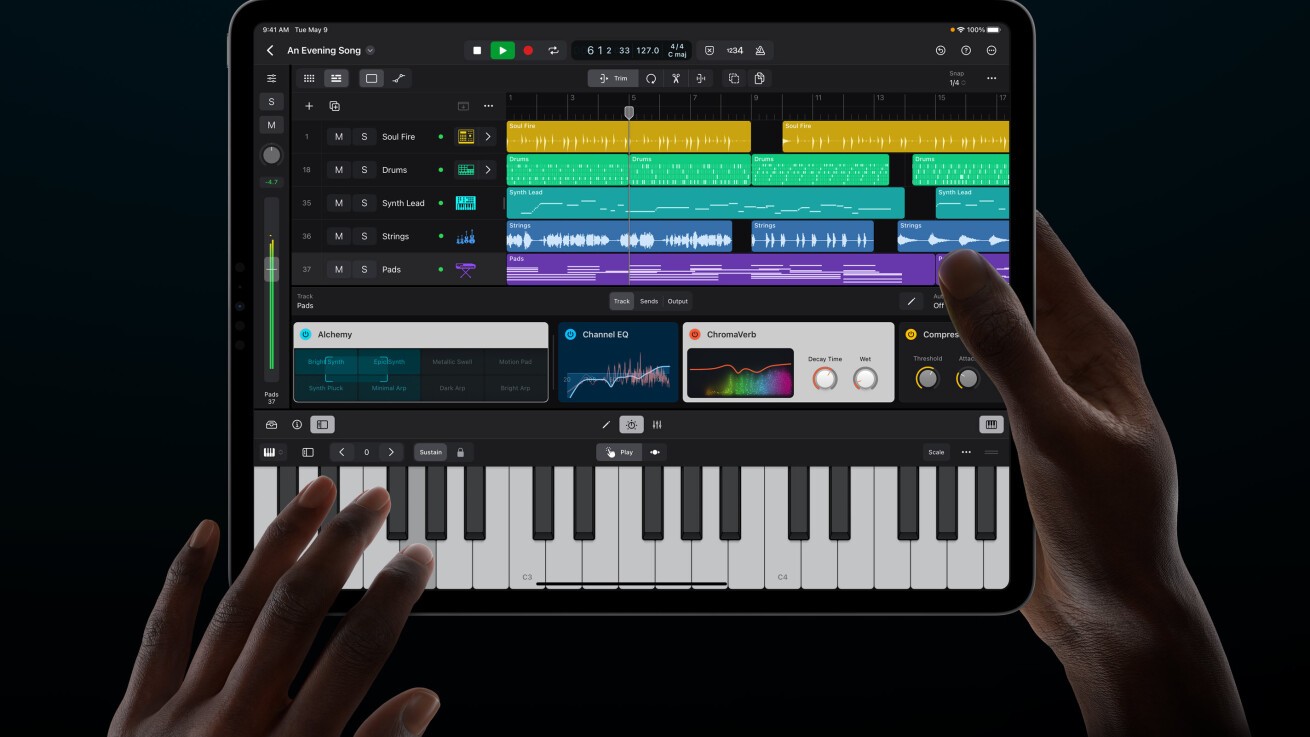Select the Trim tool in the toolbar
The image size is (1310, 737).
(612, 77)
